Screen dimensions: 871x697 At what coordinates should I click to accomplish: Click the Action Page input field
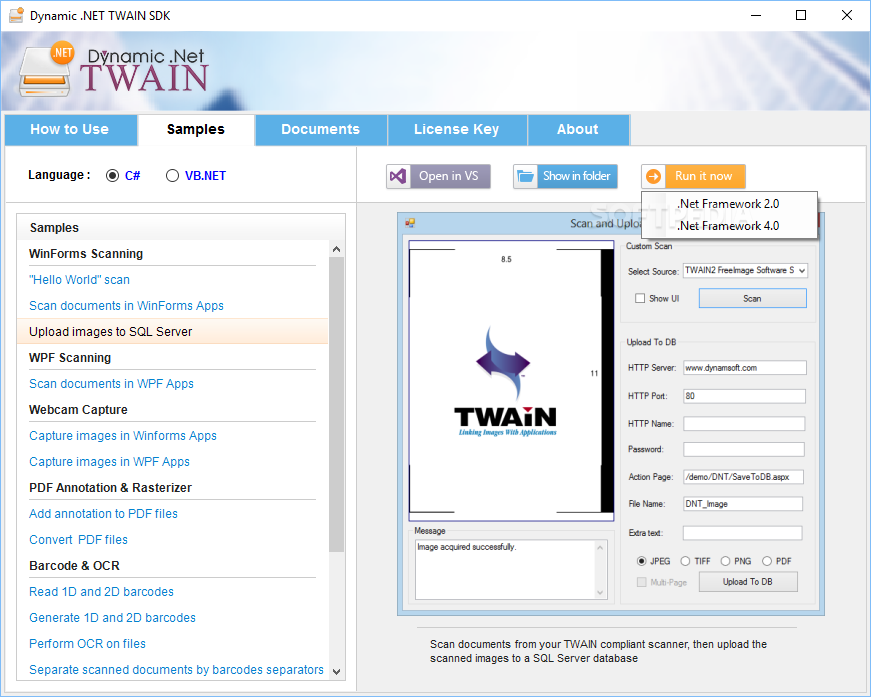(x=743, y=477)
